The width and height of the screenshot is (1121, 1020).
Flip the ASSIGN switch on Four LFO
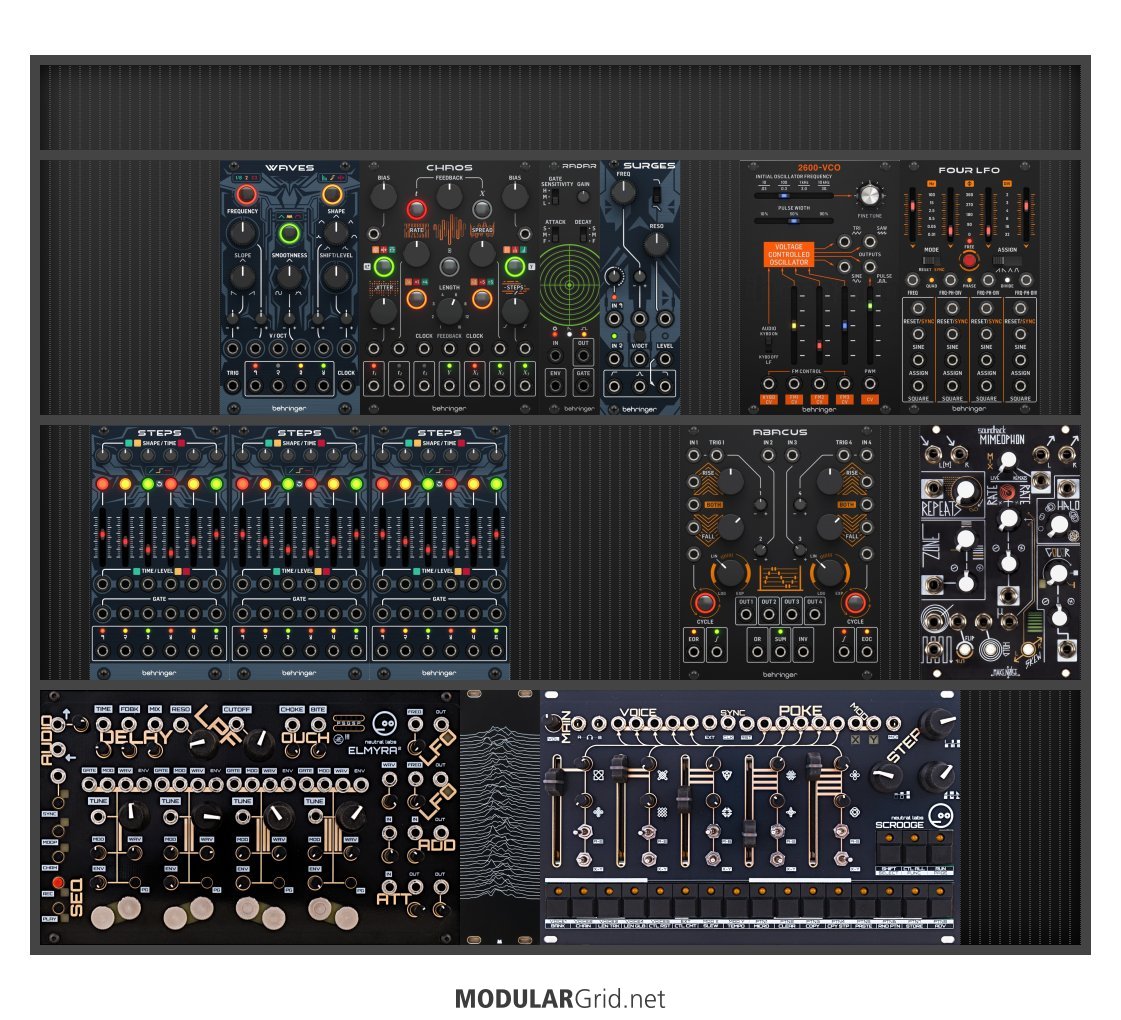click(1009, 260)
